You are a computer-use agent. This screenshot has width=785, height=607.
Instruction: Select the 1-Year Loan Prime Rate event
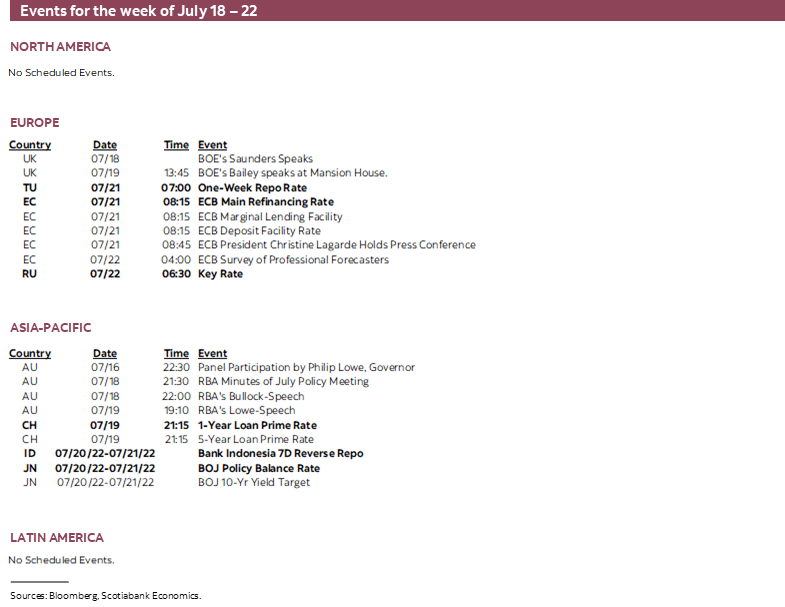[258, 425]
